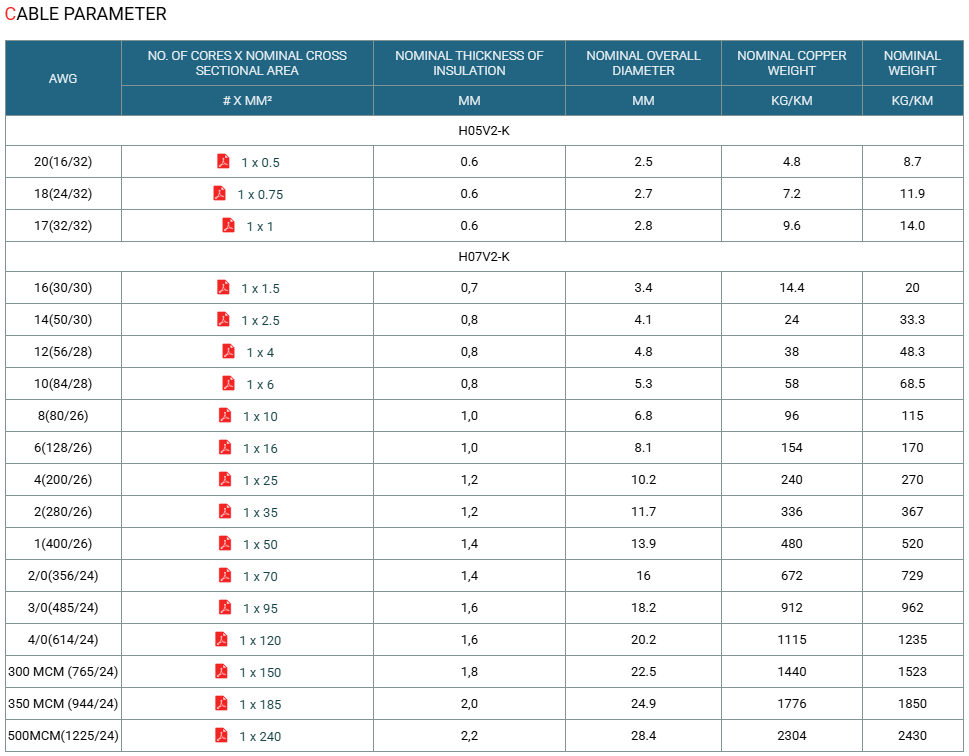Click PDF icon beside 1 x 2.5
This screenshot has height=756, width=969.
point(223,320)
